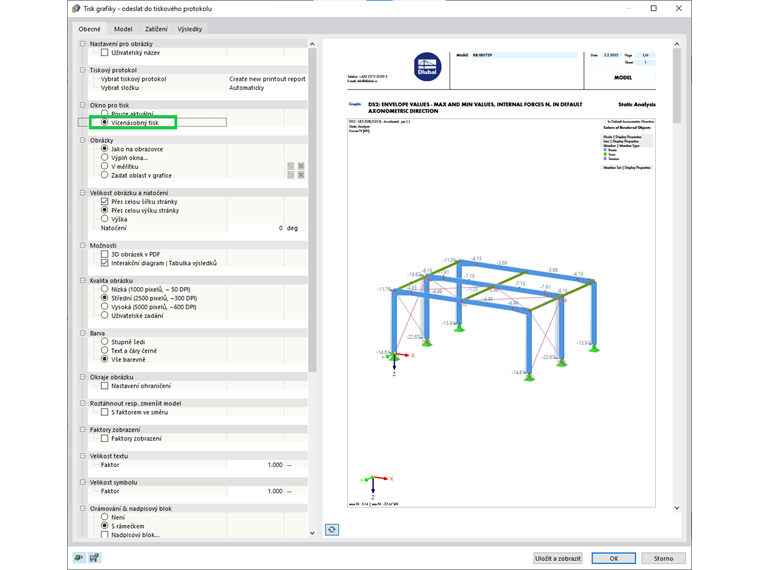Collapse the Okno pro tisk section

[82, 105]
